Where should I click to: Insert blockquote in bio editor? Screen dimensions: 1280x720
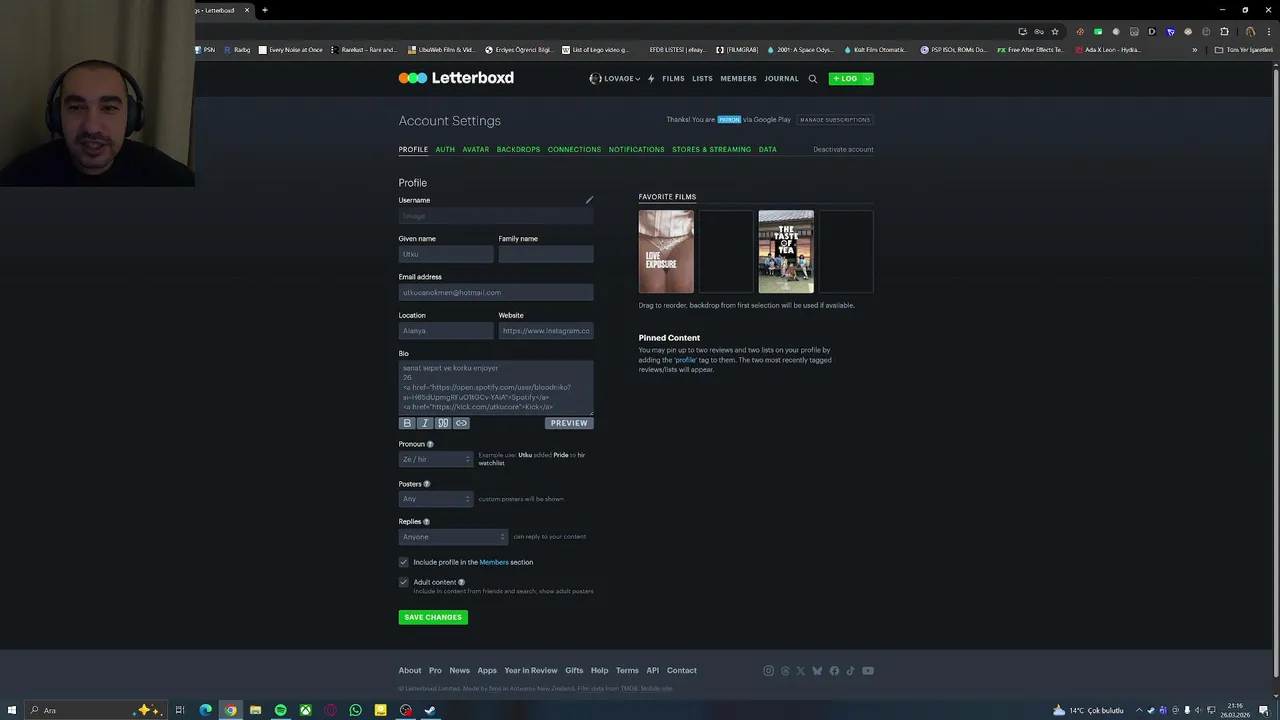tap(443, 423)
